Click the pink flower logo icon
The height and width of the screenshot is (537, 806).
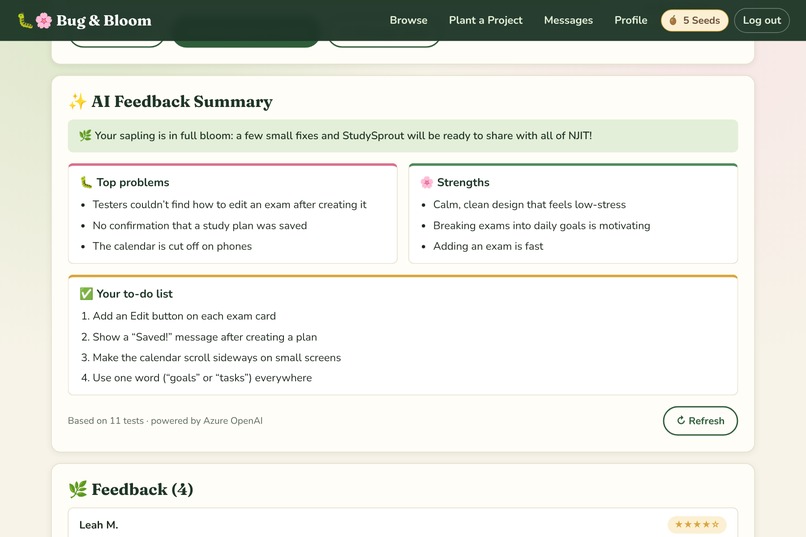click(44, 21)
